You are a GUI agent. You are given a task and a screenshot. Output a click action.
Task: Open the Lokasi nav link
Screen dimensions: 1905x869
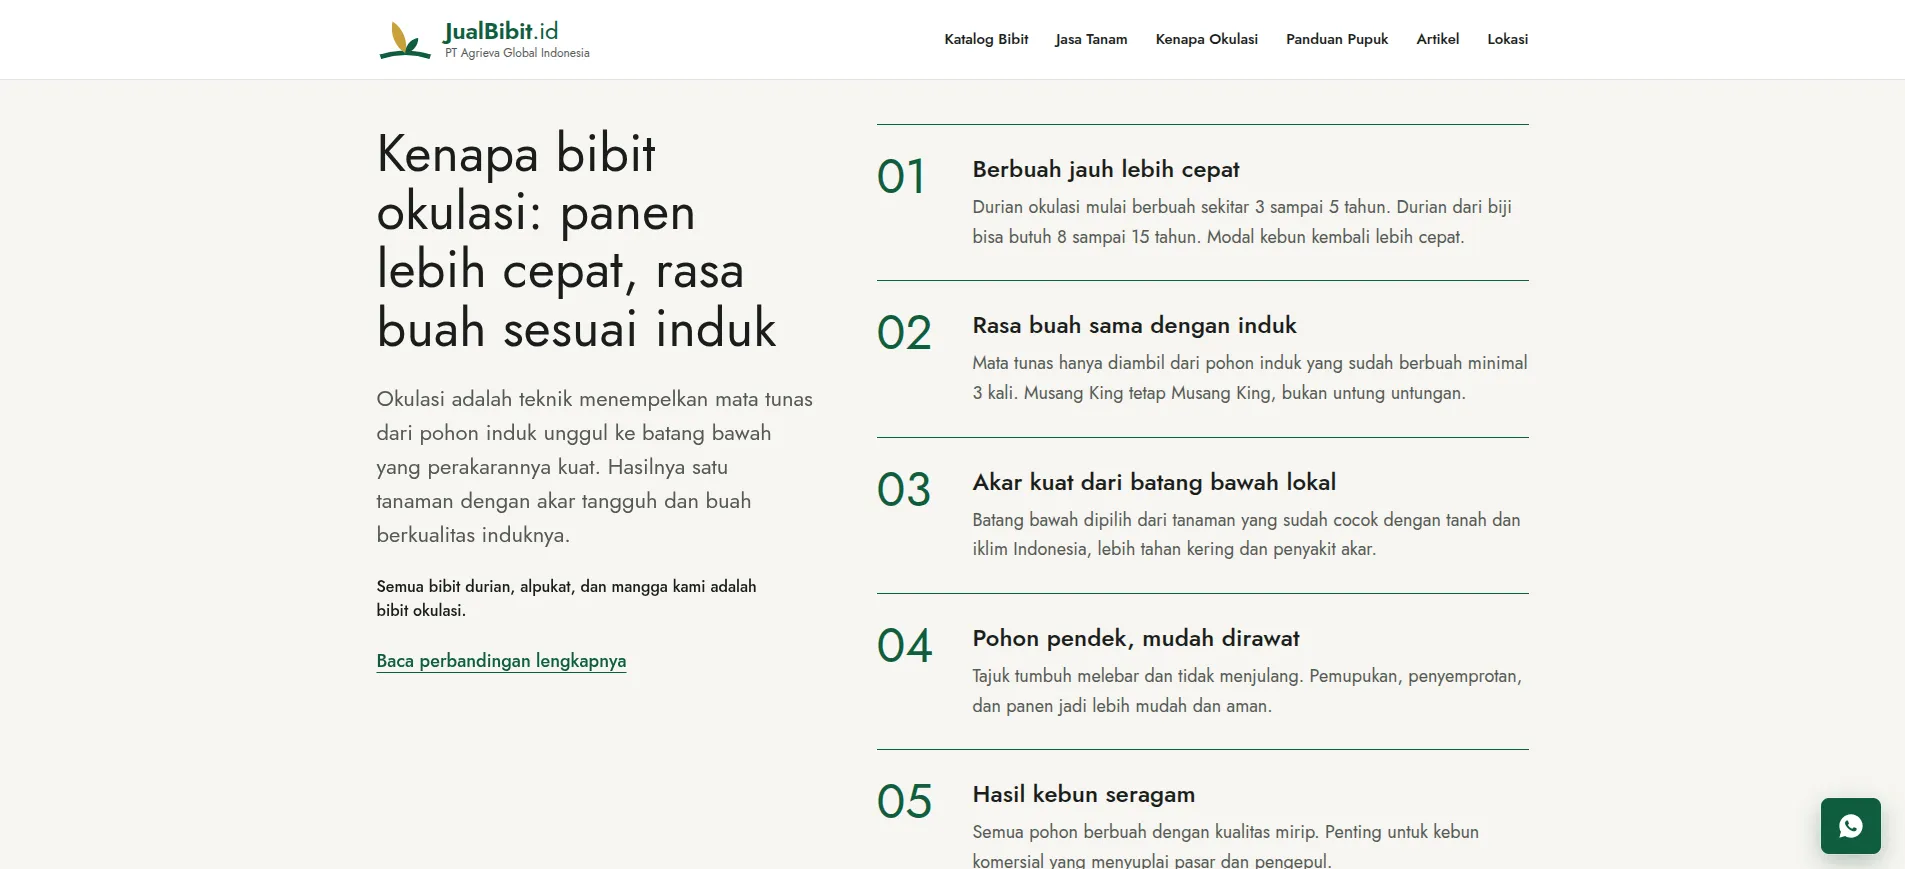(1507, 39)
